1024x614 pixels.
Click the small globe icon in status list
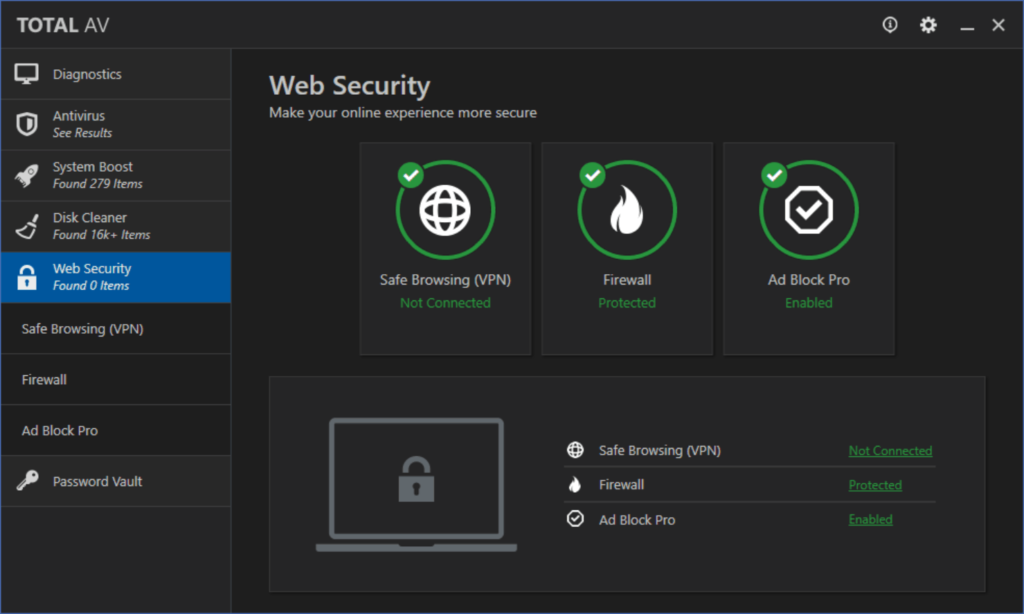click(575, 449)
